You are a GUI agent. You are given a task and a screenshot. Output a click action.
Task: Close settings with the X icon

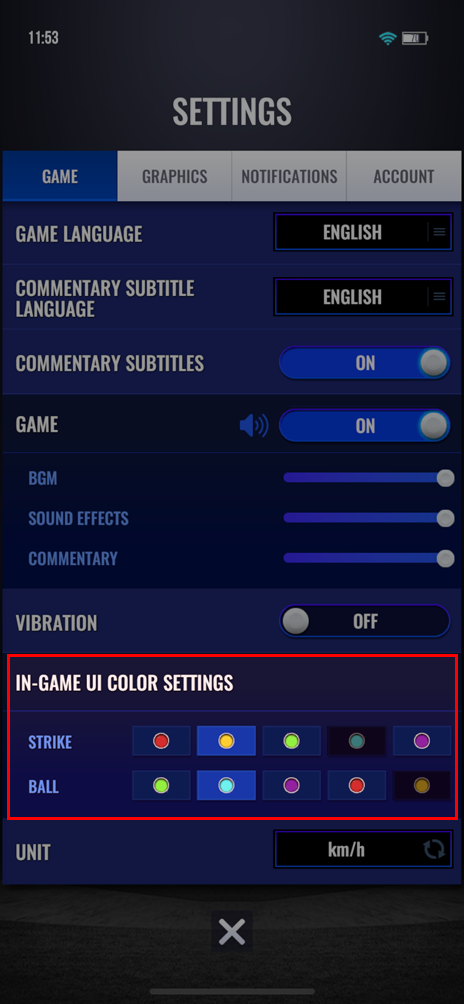click(232, 932)
